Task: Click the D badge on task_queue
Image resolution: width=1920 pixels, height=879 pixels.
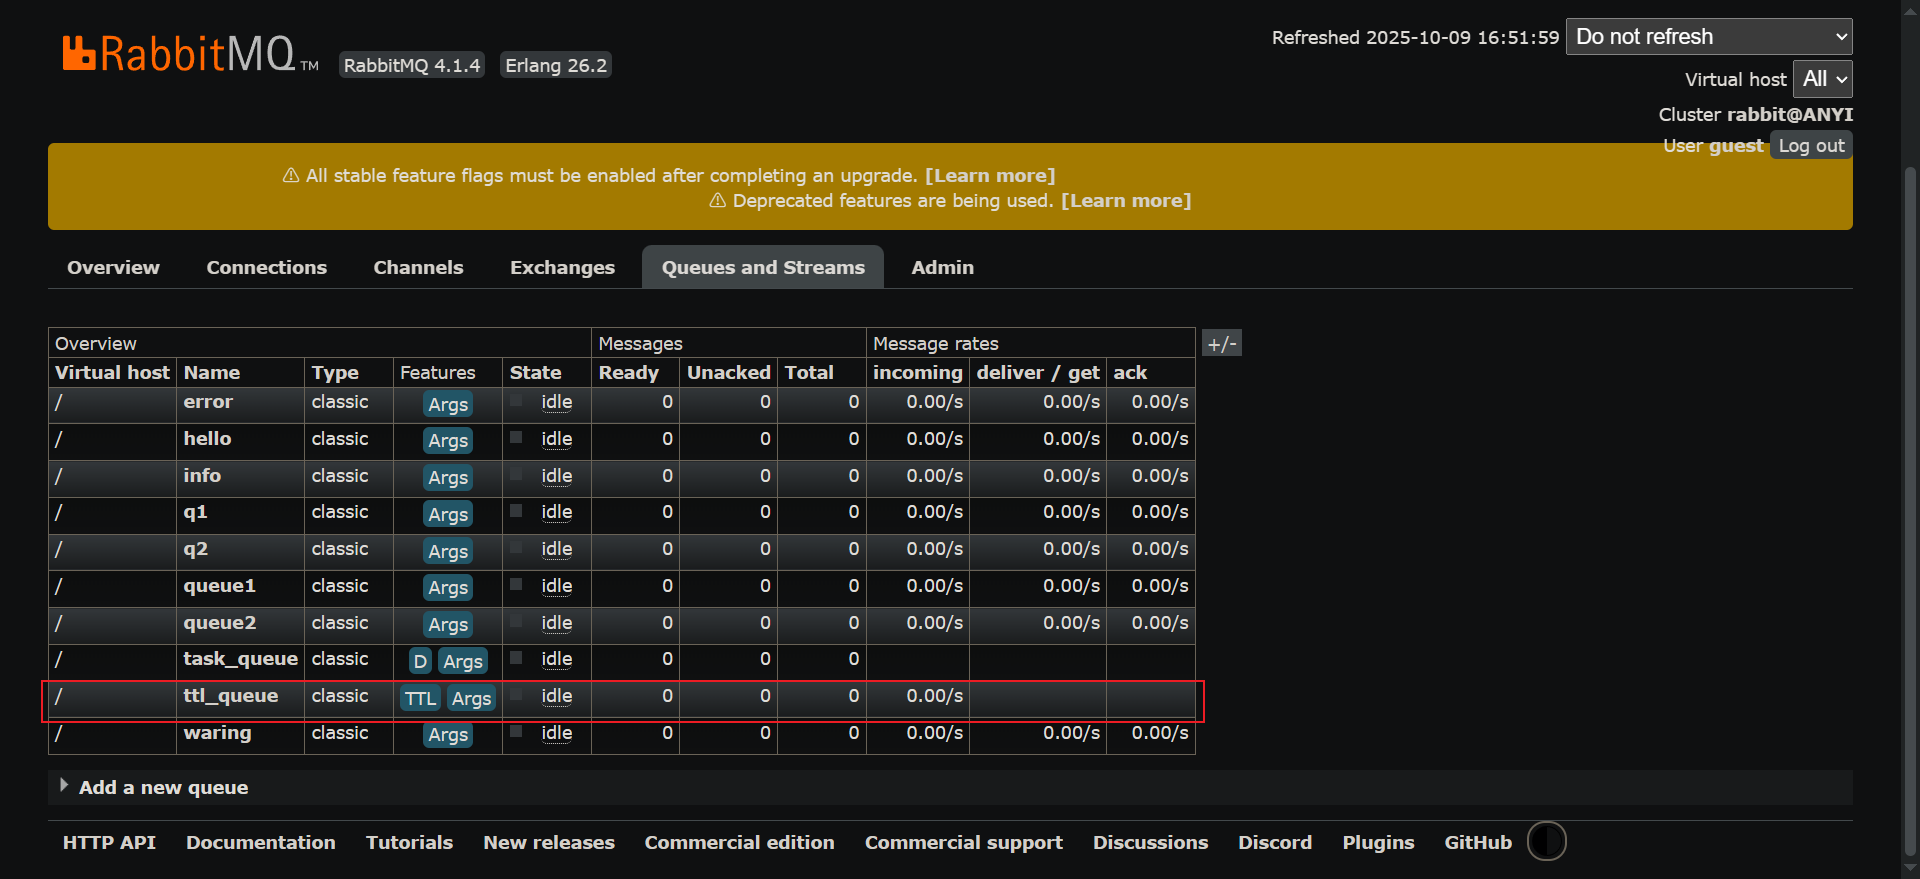Action: pos(420,661)
